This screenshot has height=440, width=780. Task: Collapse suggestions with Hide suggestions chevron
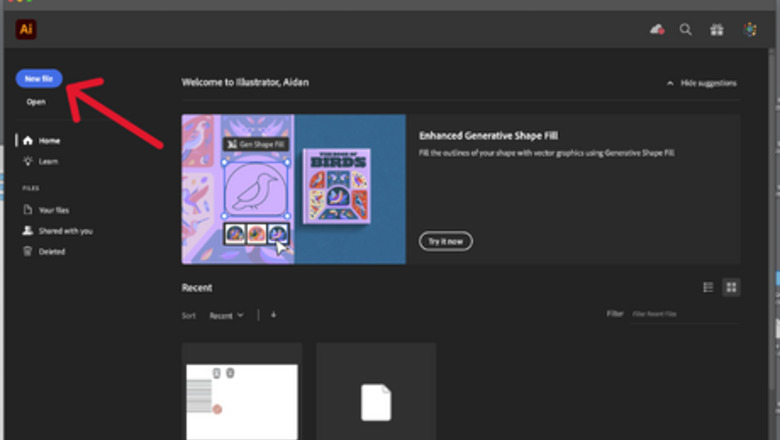[670, 83]
